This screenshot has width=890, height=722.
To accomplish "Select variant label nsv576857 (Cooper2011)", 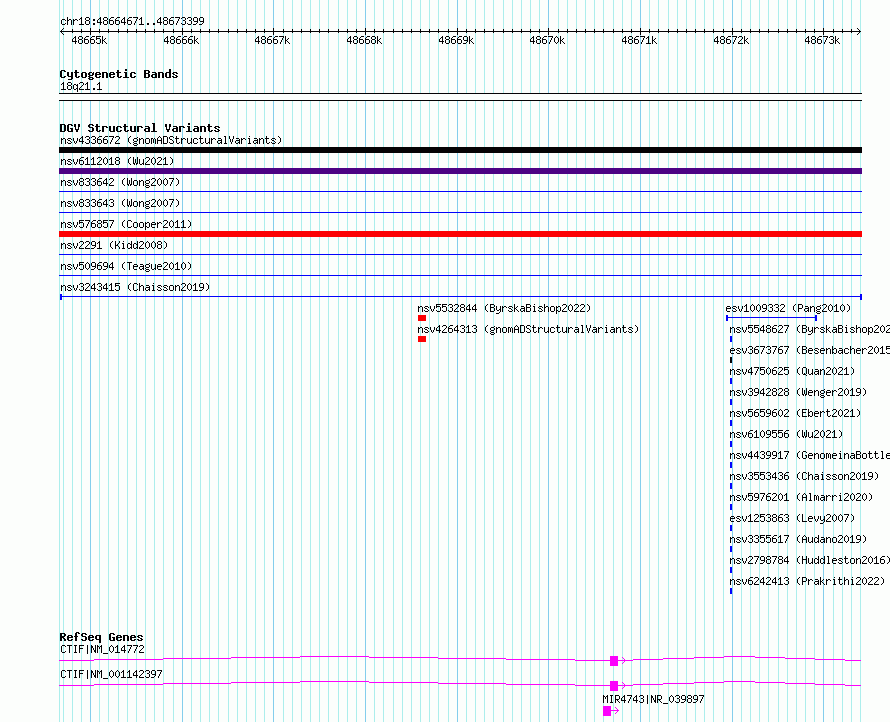I will pyautogui.click(x=126, y=224).
